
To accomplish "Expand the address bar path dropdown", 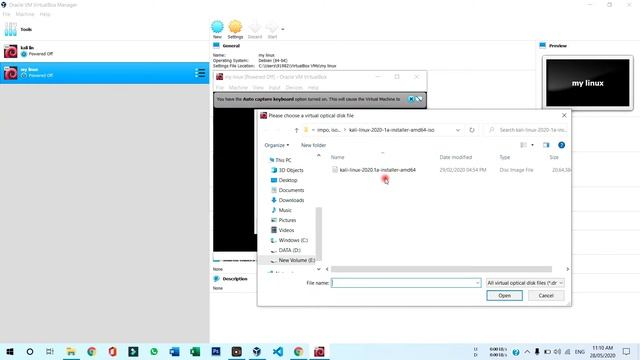I will click(x=458, y=130).
